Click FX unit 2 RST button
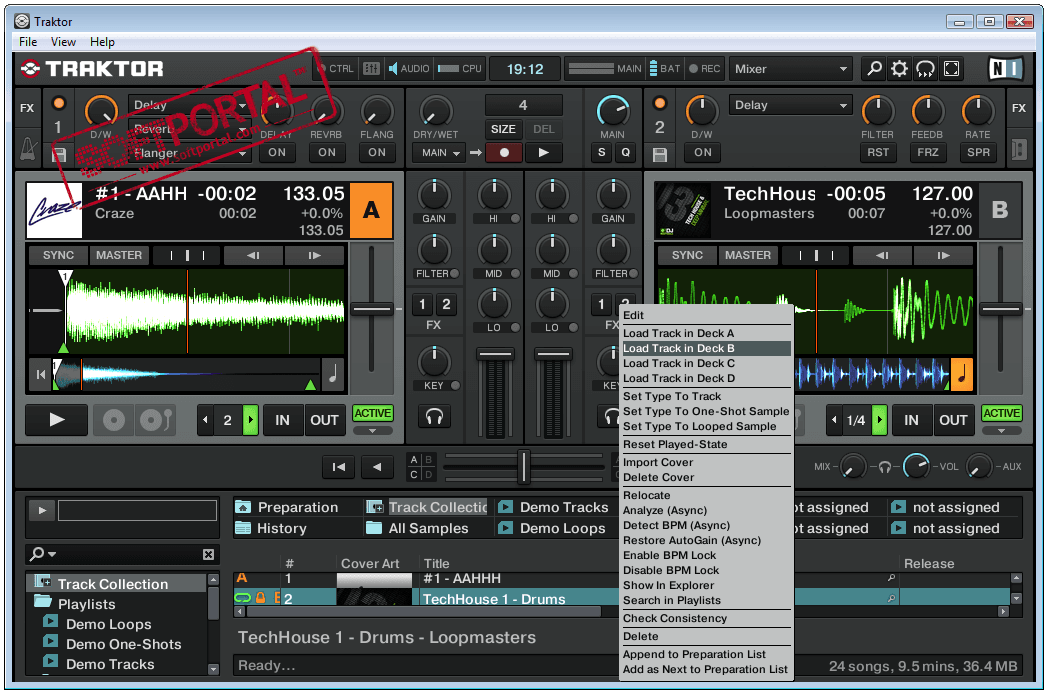 pyautogui.click(x=878, y=152)
